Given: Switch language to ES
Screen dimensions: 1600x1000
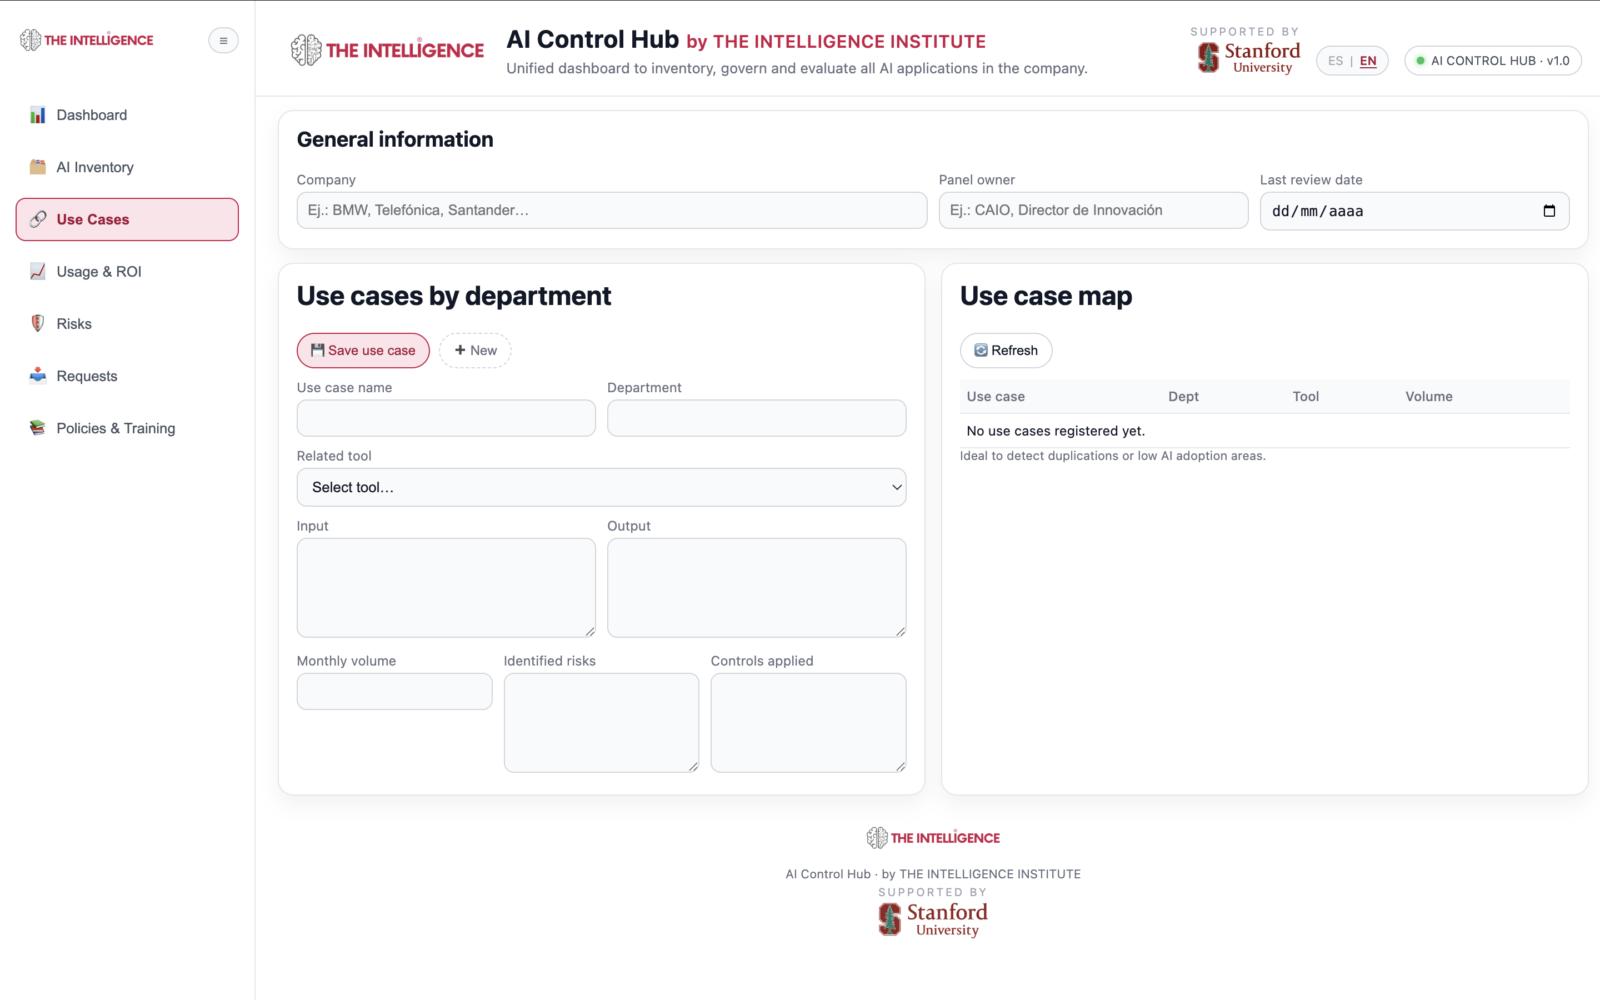Looking at the screenshot, I should [1335, 61].
